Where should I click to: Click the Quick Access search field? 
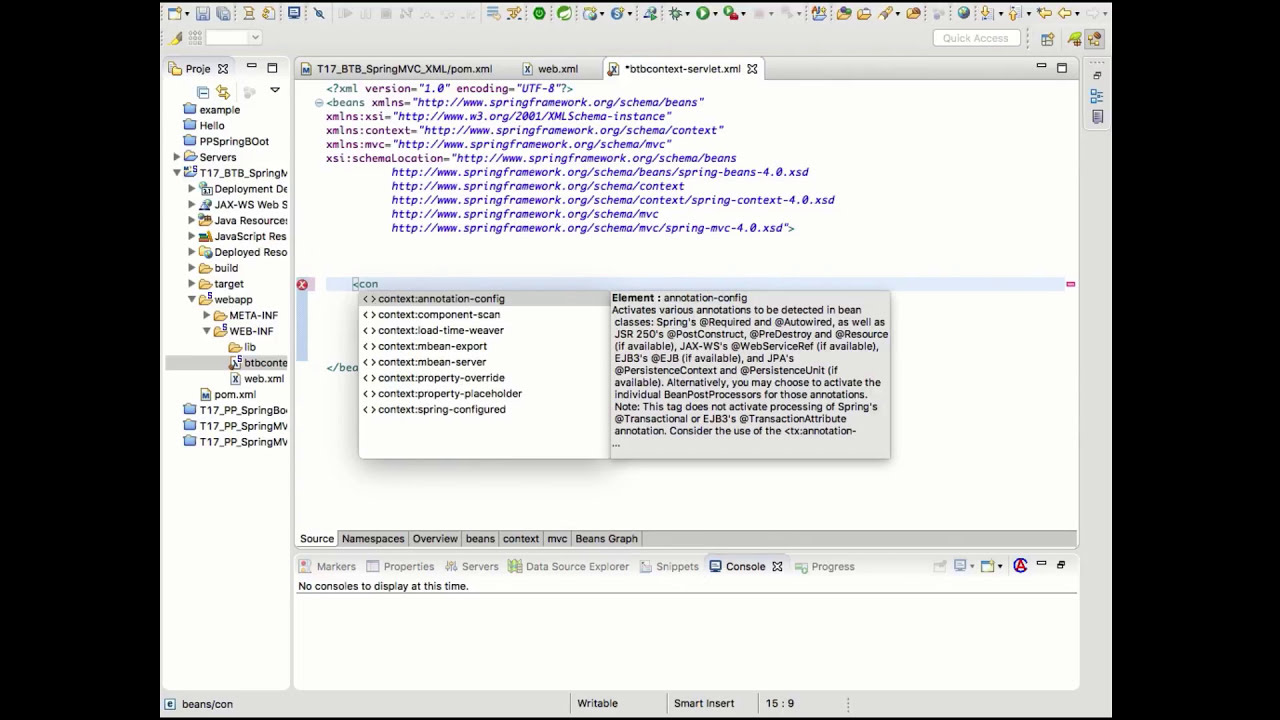click(975, 38)
